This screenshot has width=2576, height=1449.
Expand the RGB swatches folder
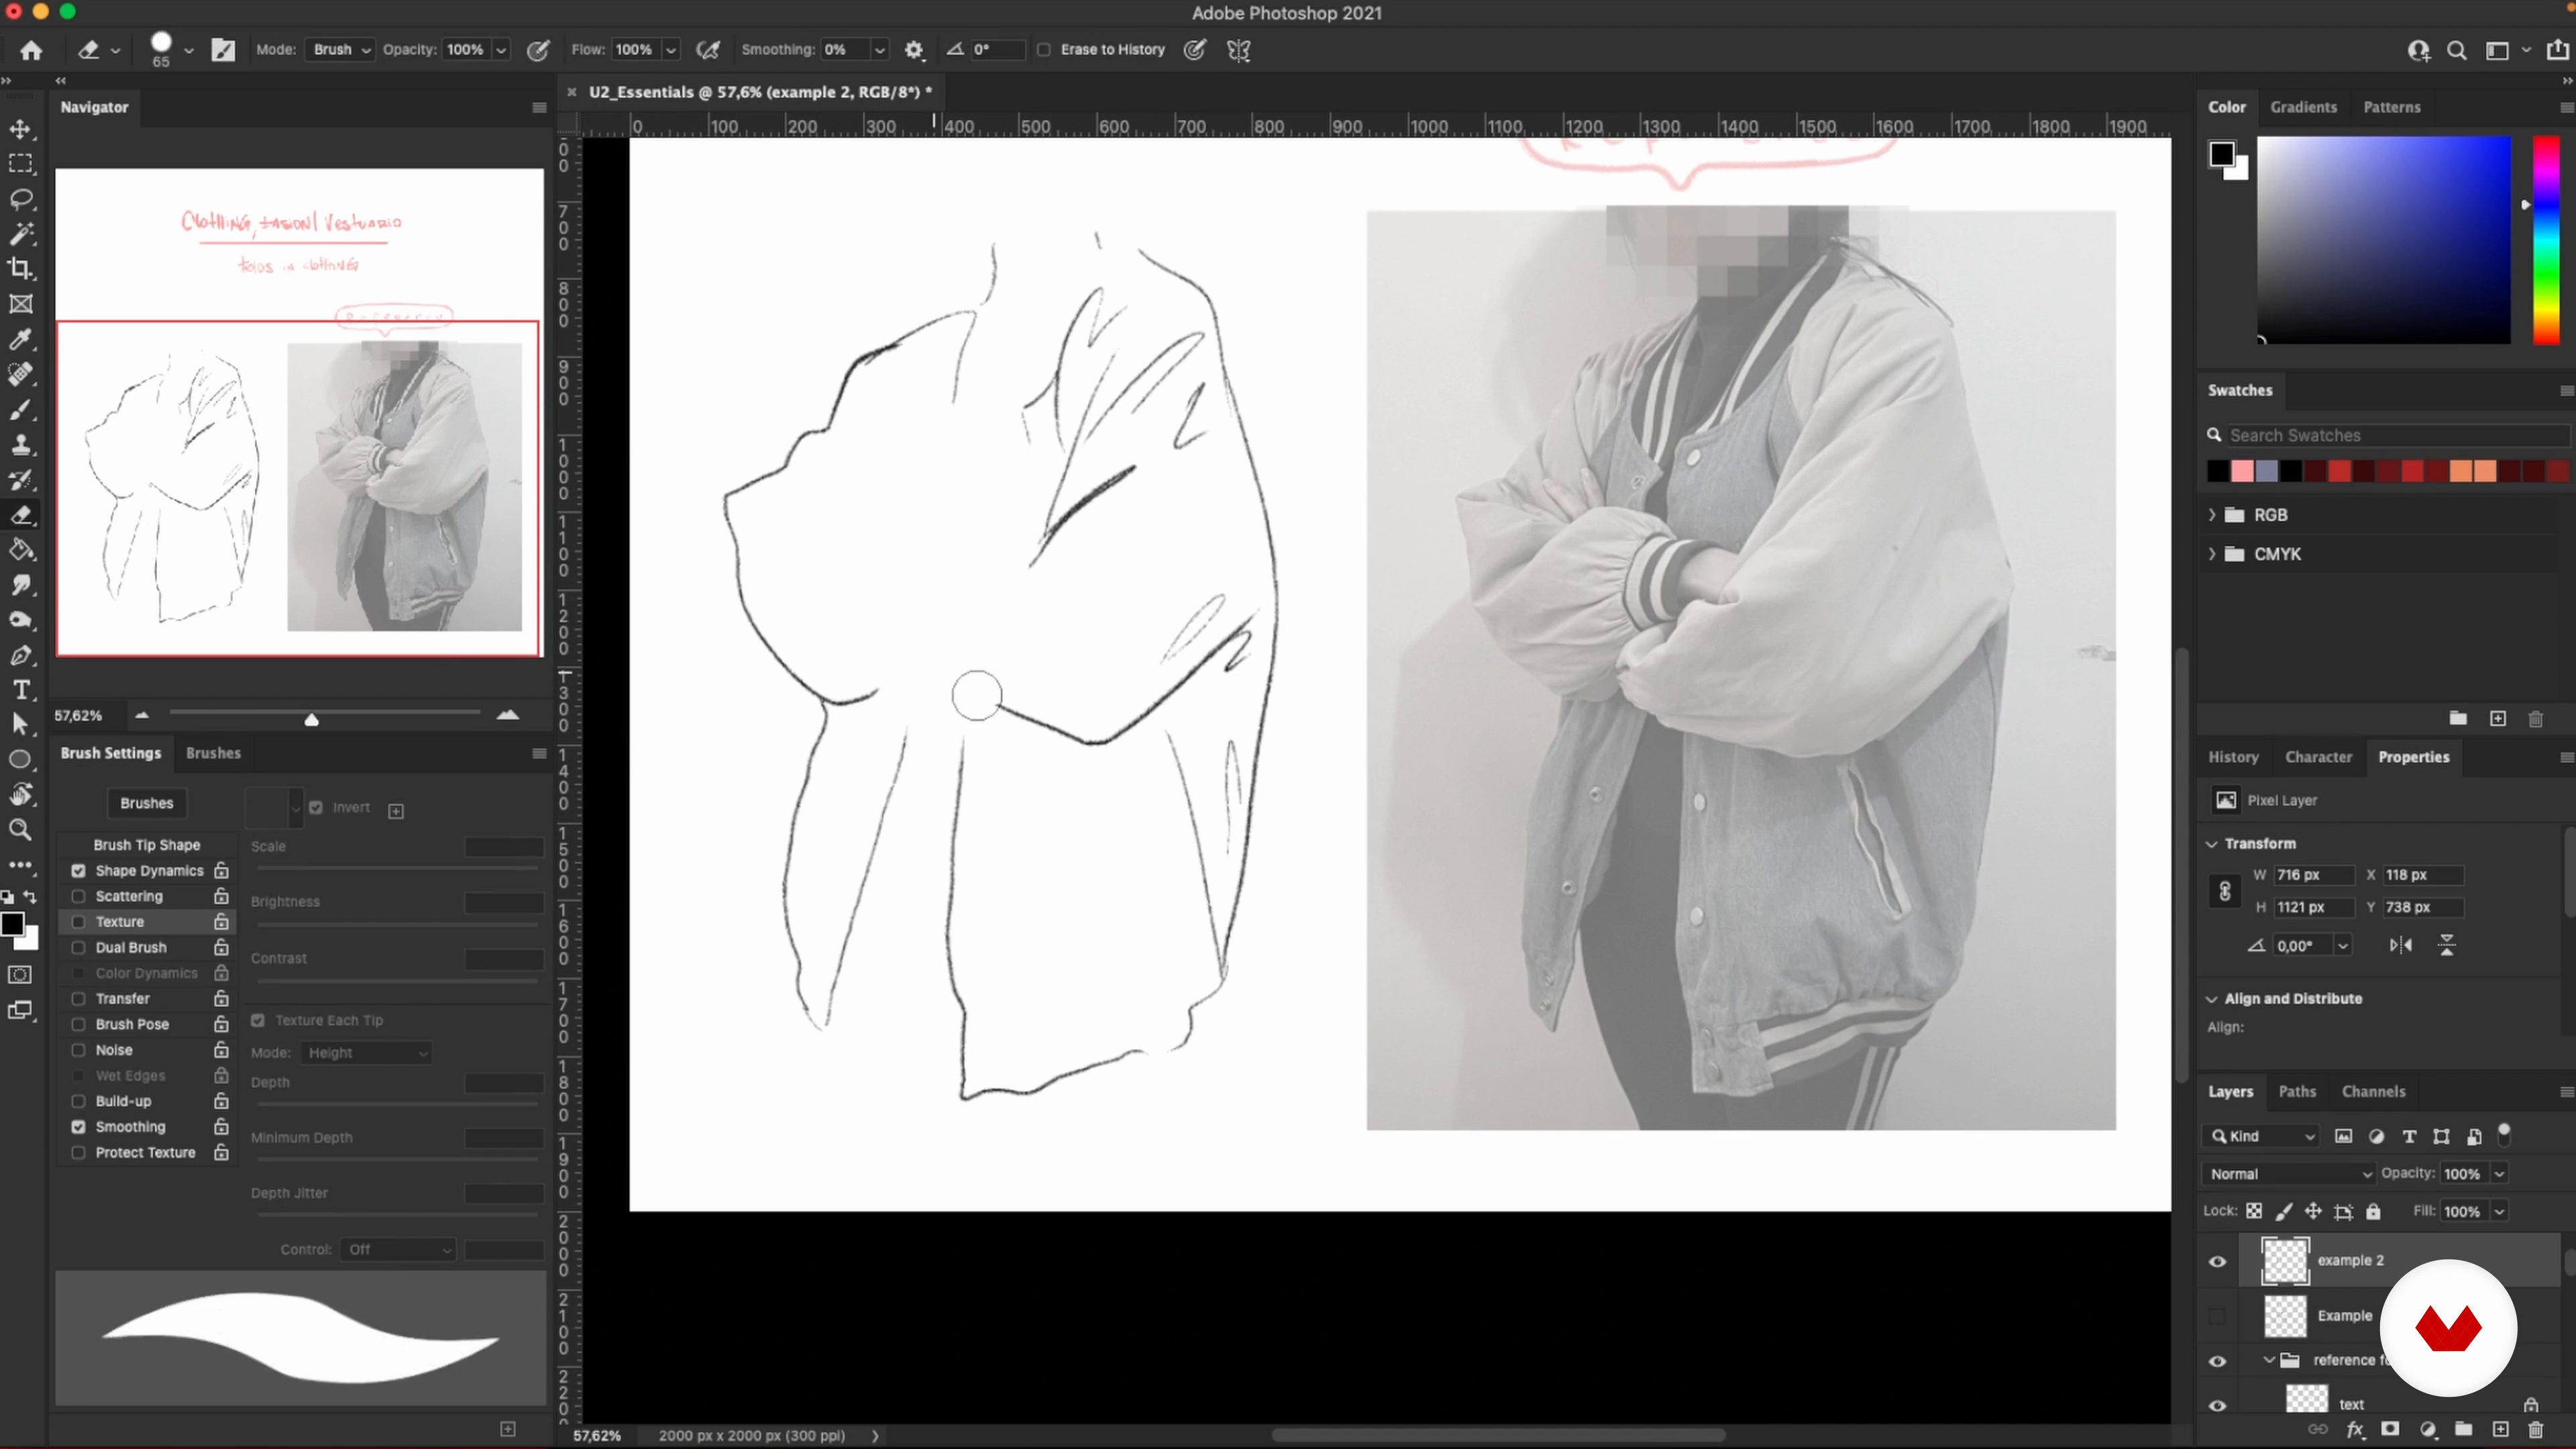(x=2212, y=515)
